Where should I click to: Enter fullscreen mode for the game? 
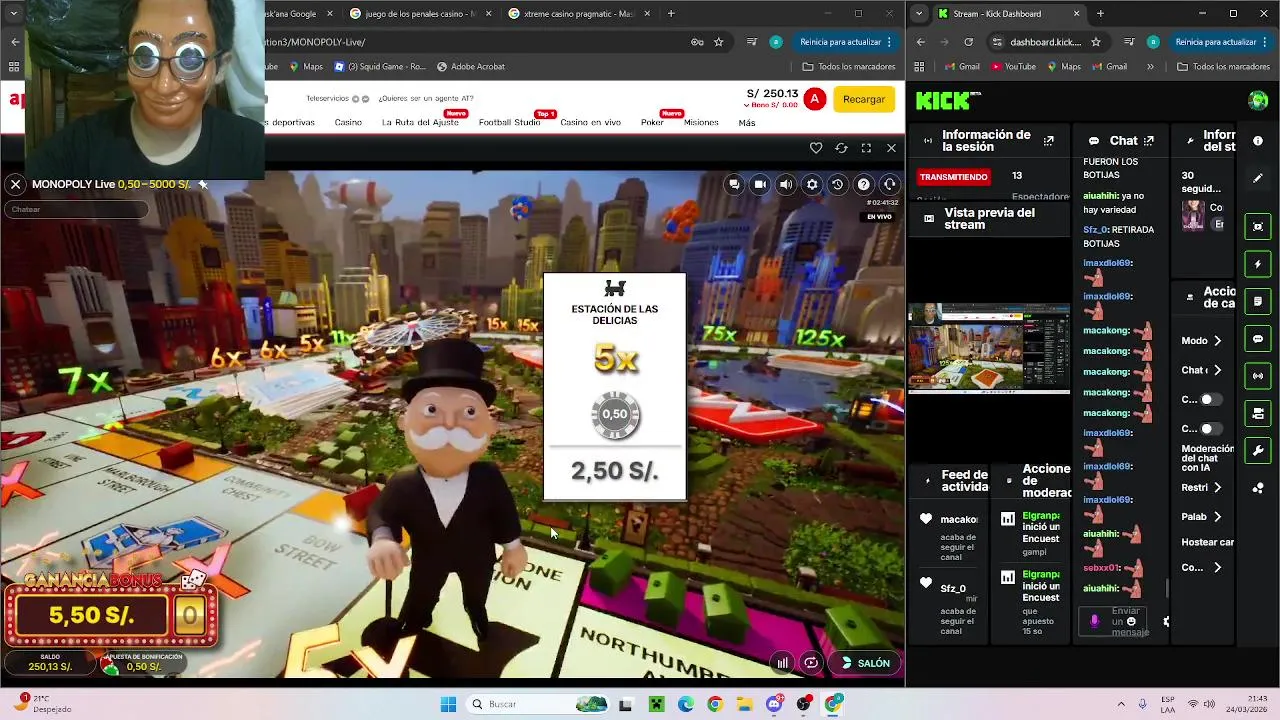866,148
